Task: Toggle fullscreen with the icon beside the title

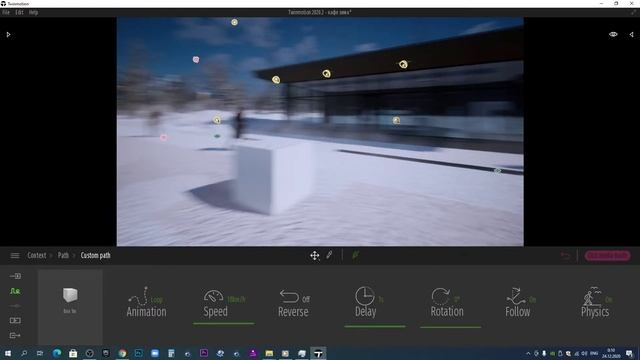Action: pos(633,12)
